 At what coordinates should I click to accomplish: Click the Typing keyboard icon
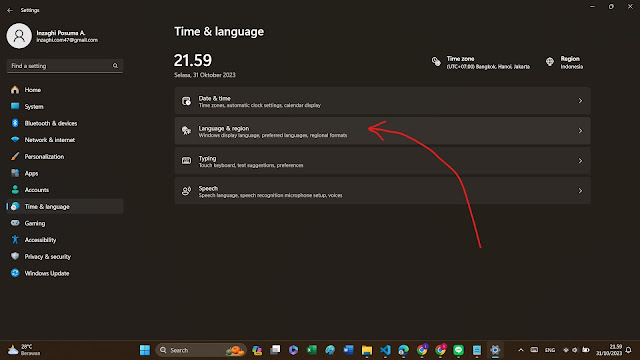pyautogui.click(x=187, y=161)
